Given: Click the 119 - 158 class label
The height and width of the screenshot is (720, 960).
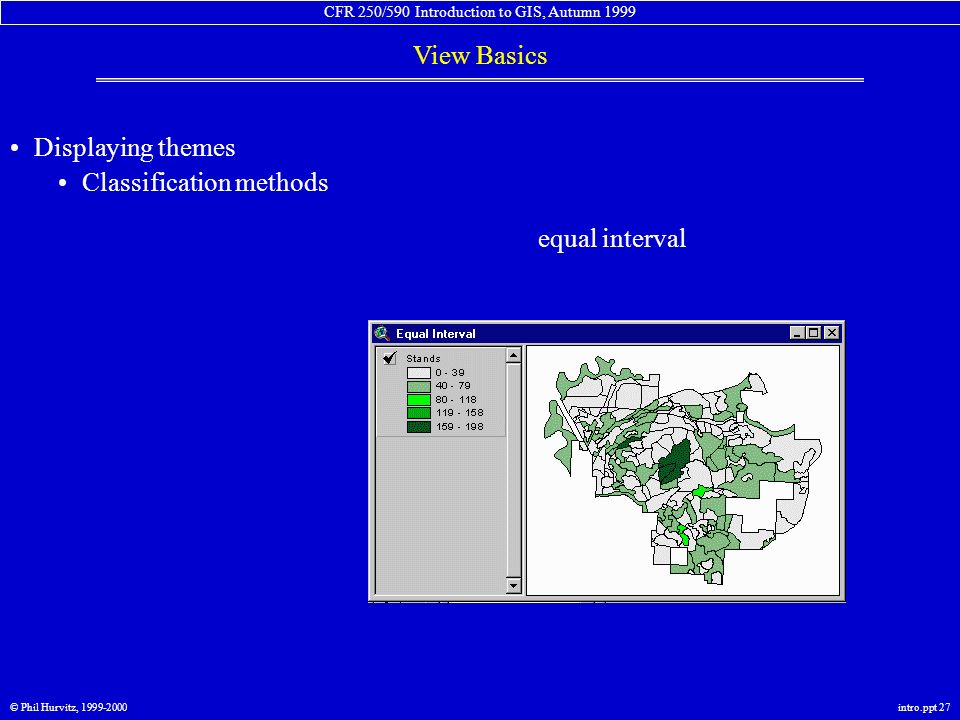Looking at the screenshot, I should pos(460,413).
